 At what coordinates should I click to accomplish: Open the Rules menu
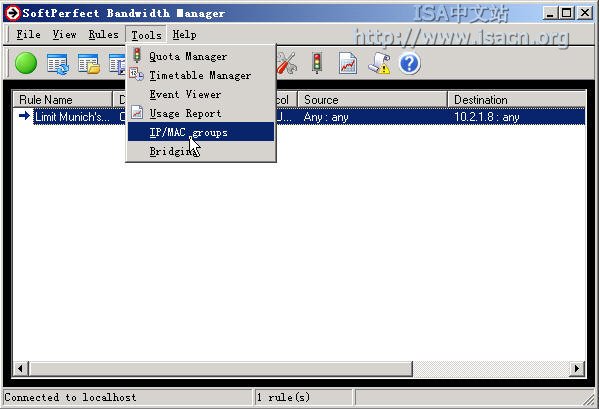click(104, 35)
